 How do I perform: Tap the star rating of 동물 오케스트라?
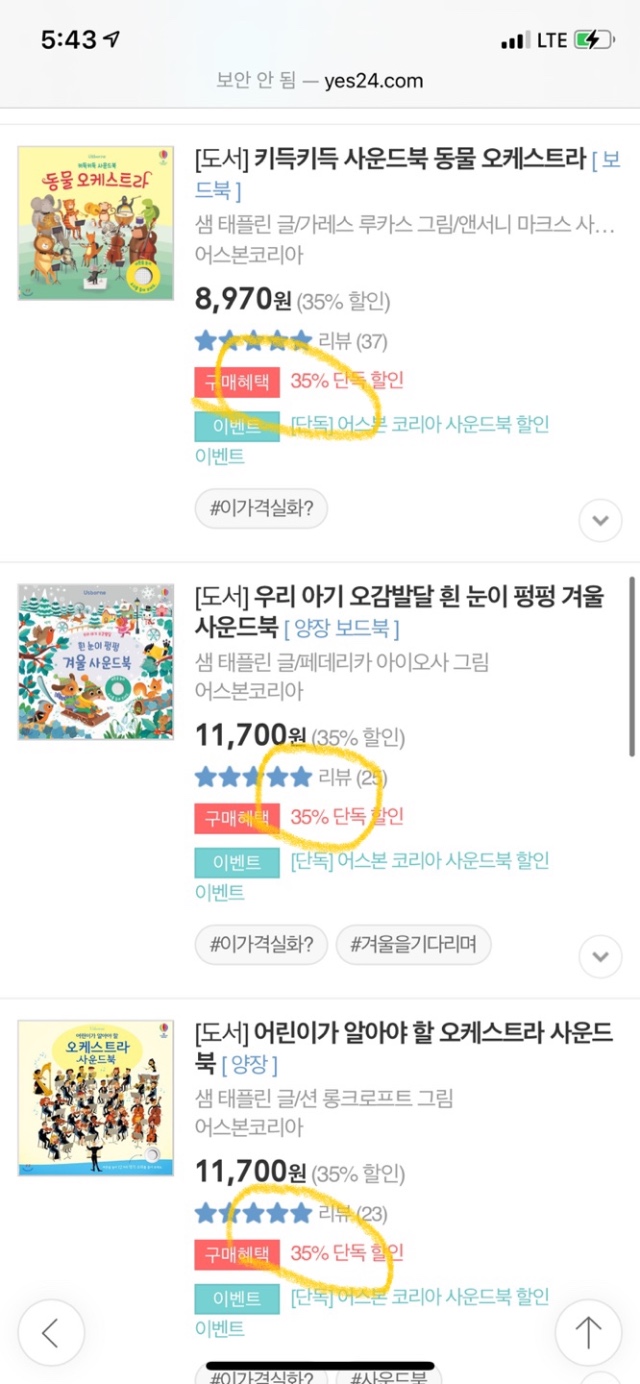(x=254, y=341)
